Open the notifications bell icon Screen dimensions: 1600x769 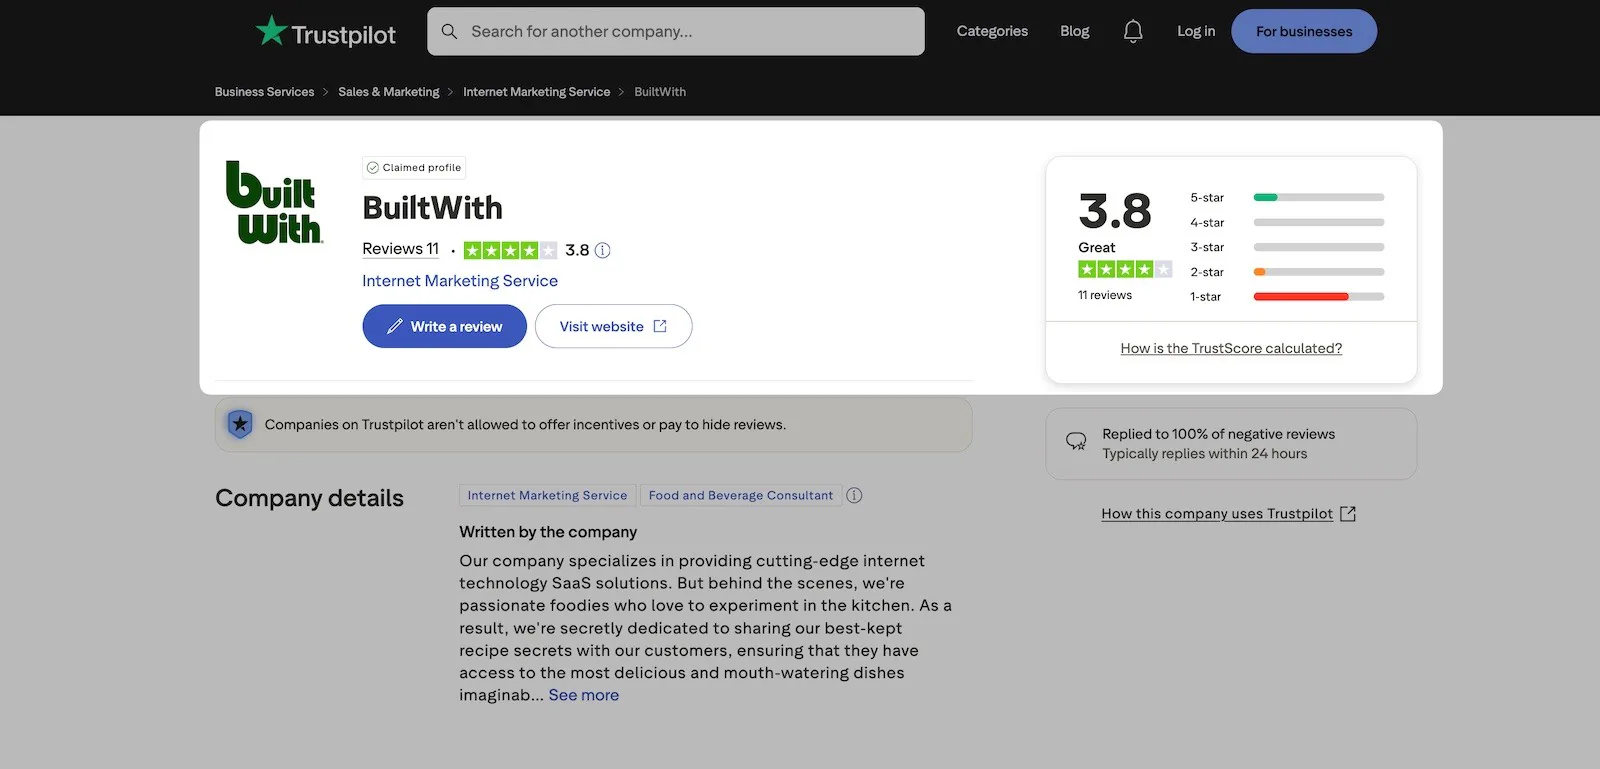click(1133, 32)
